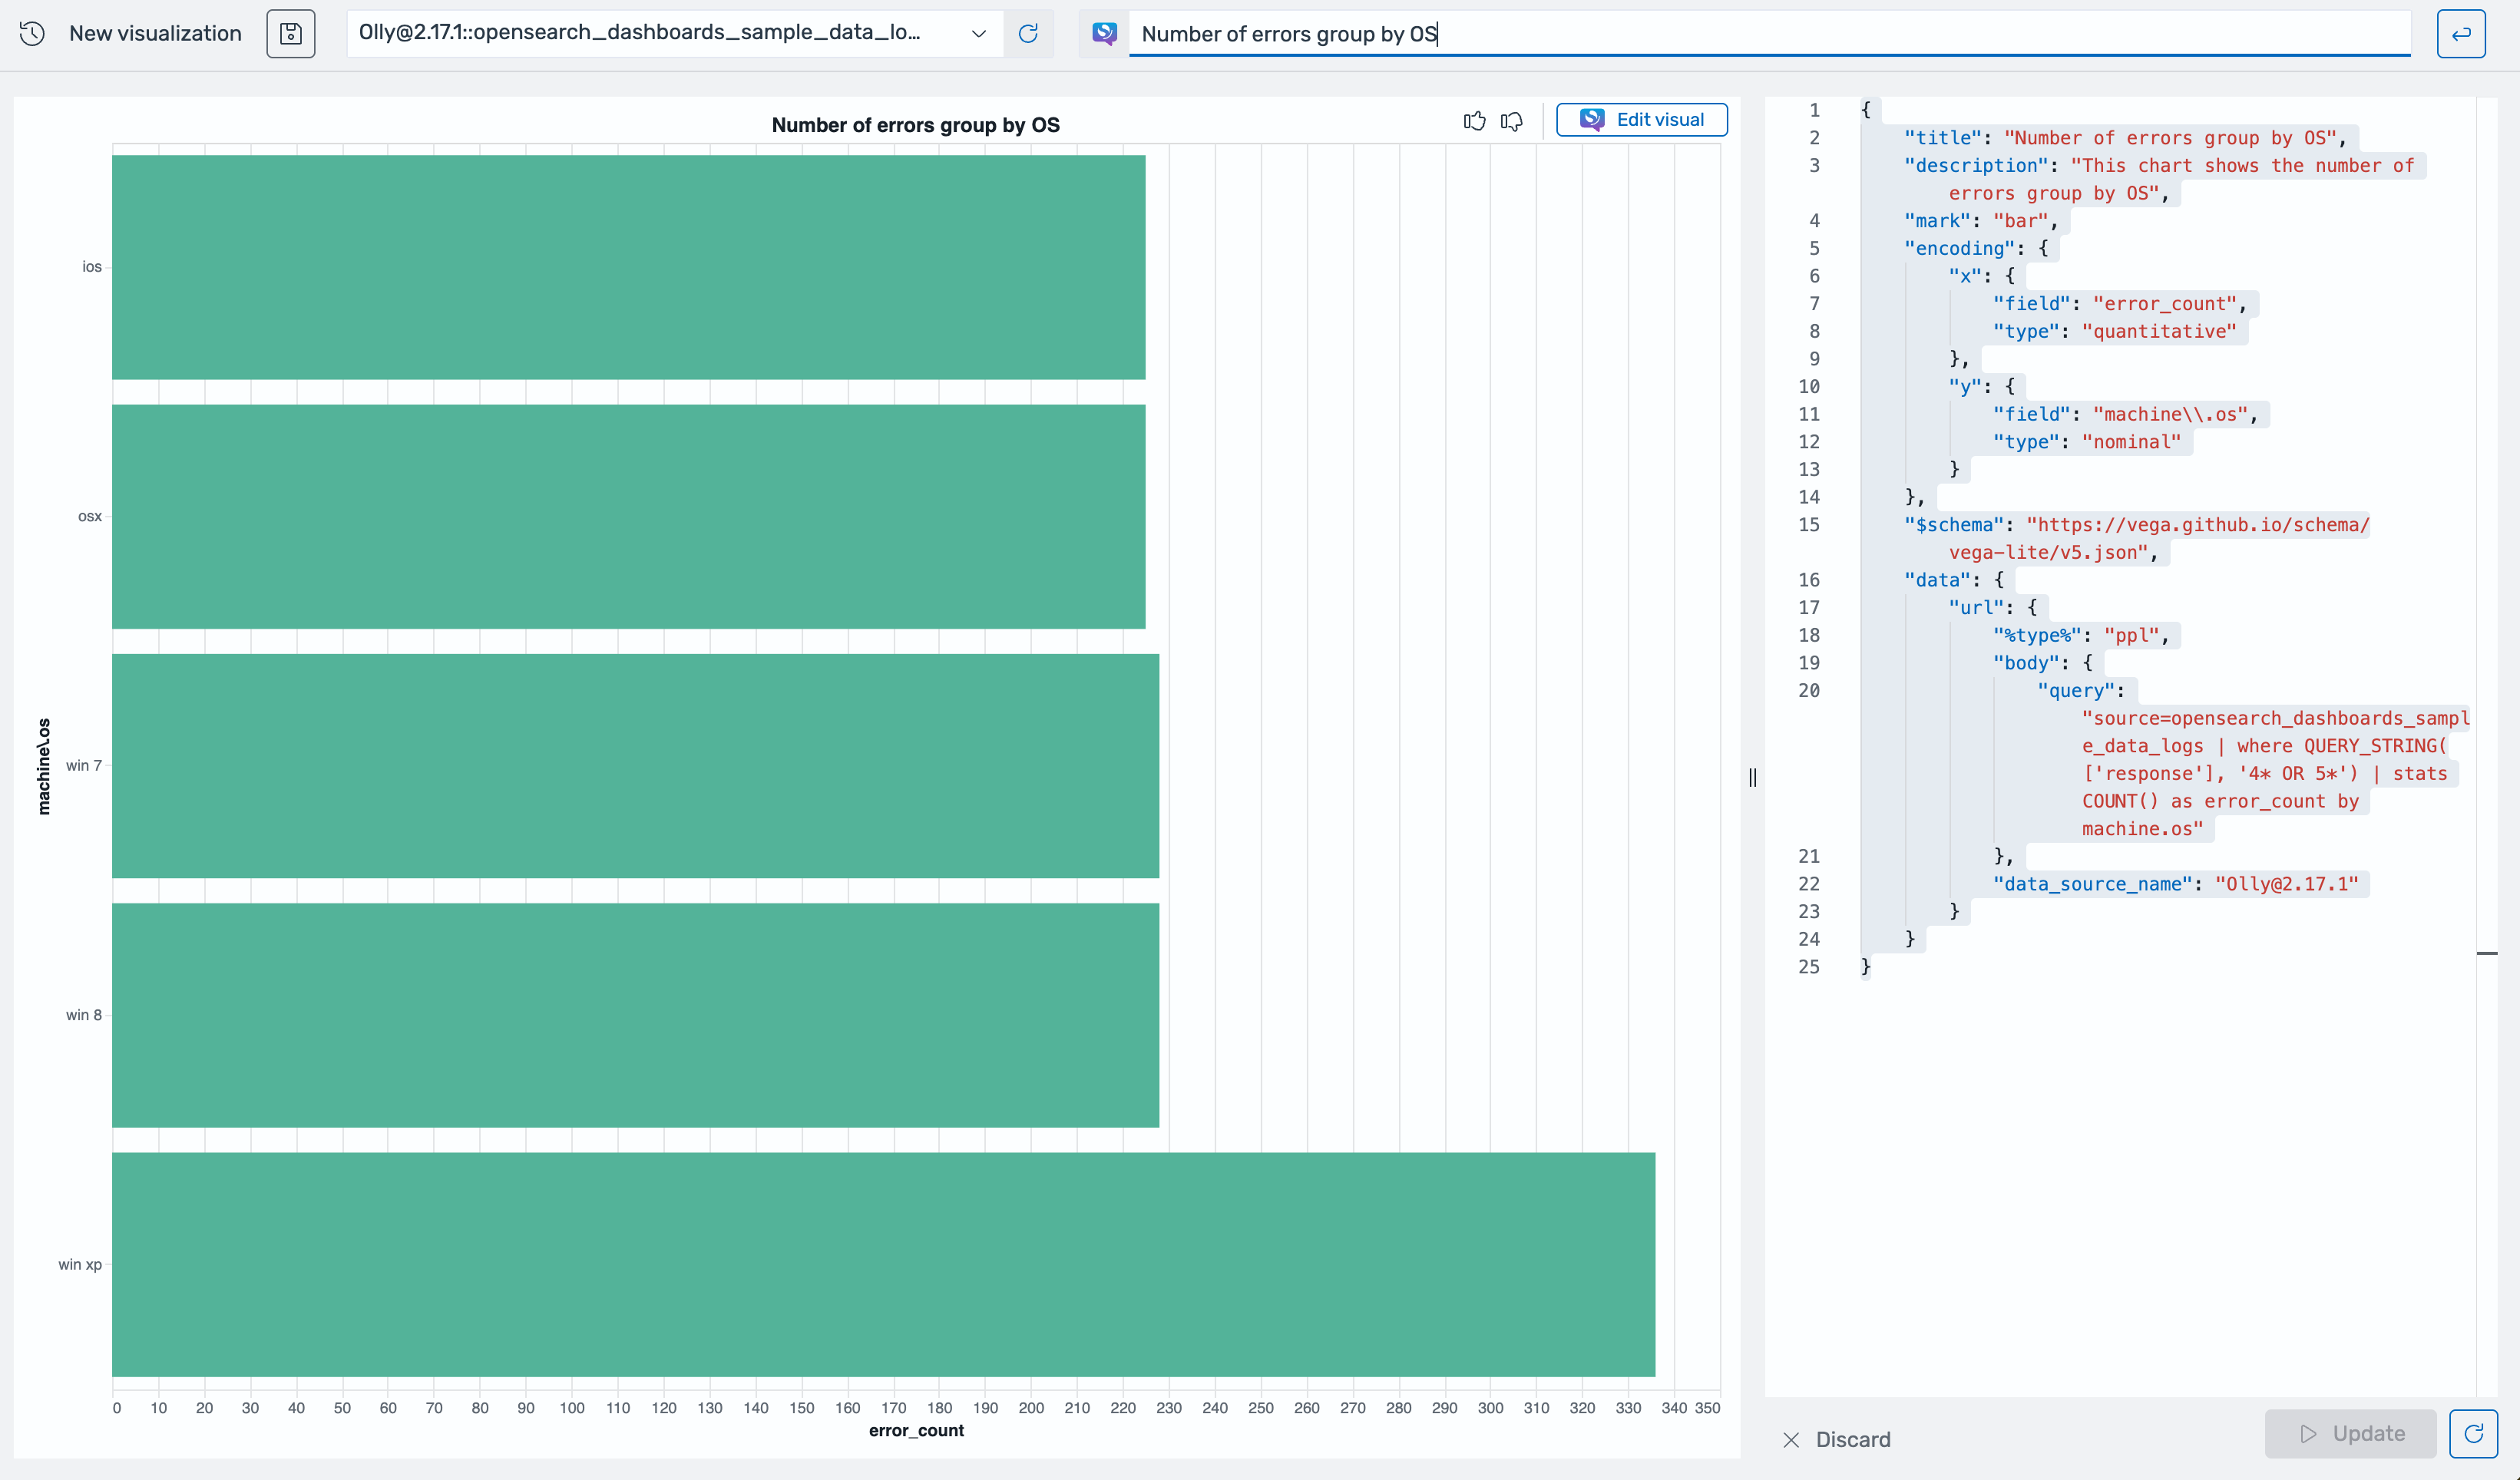The width and height of the screenshot is (2520, 1480).
Task: Save the visualization using the floppy disk icon
Action: pos(290,33)
